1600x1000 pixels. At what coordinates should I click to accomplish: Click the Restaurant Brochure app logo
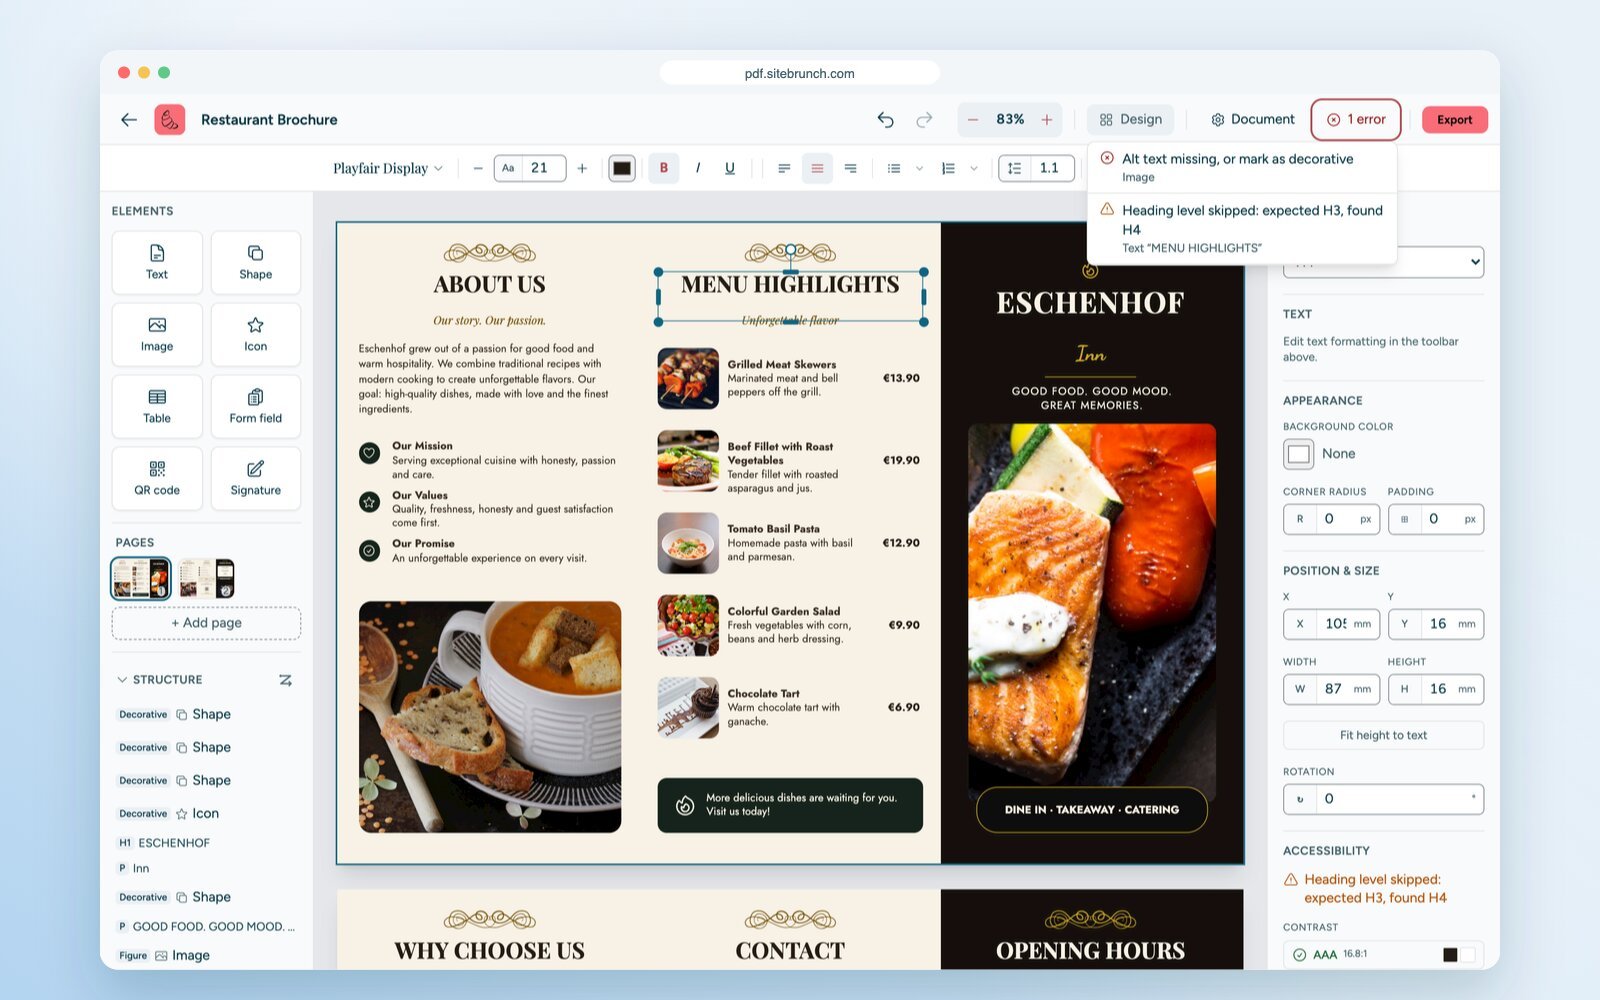[170, 119]
